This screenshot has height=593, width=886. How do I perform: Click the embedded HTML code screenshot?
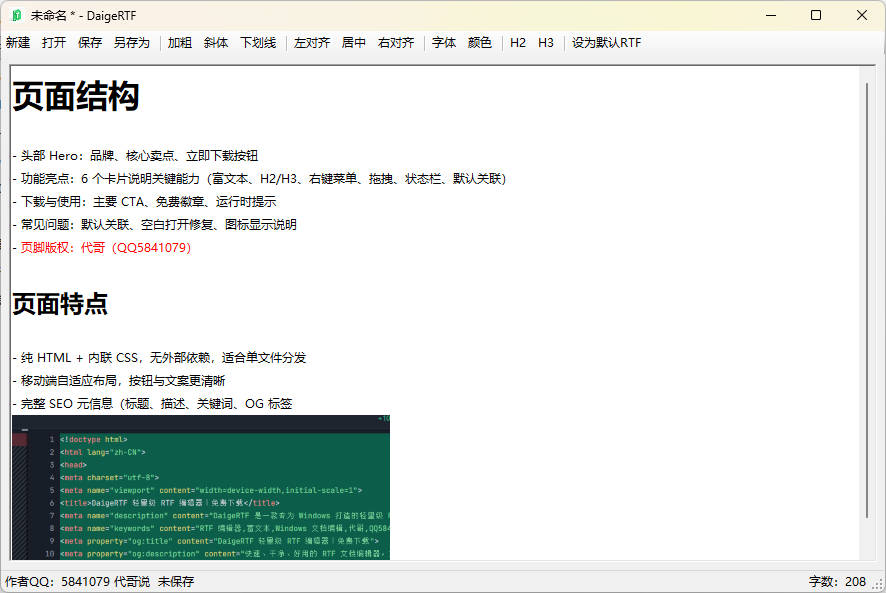pyautogui.click(x=200, y=490)
